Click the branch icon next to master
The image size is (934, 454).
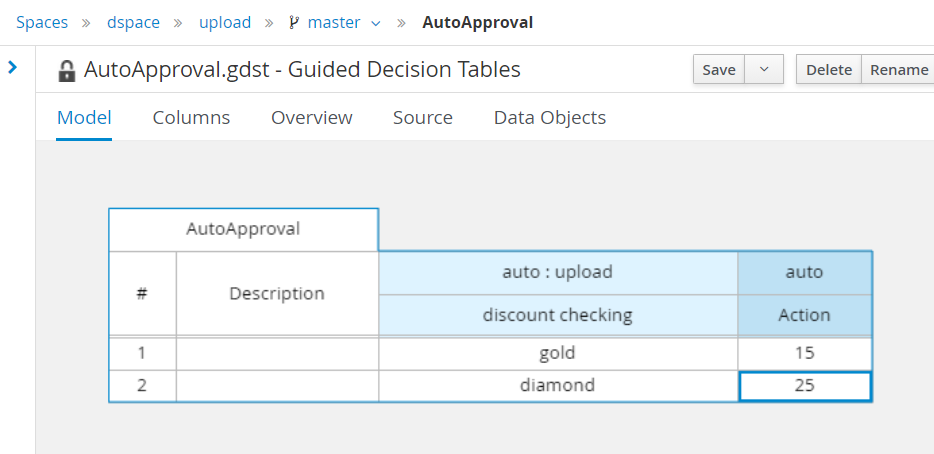[x=293, y=23]
